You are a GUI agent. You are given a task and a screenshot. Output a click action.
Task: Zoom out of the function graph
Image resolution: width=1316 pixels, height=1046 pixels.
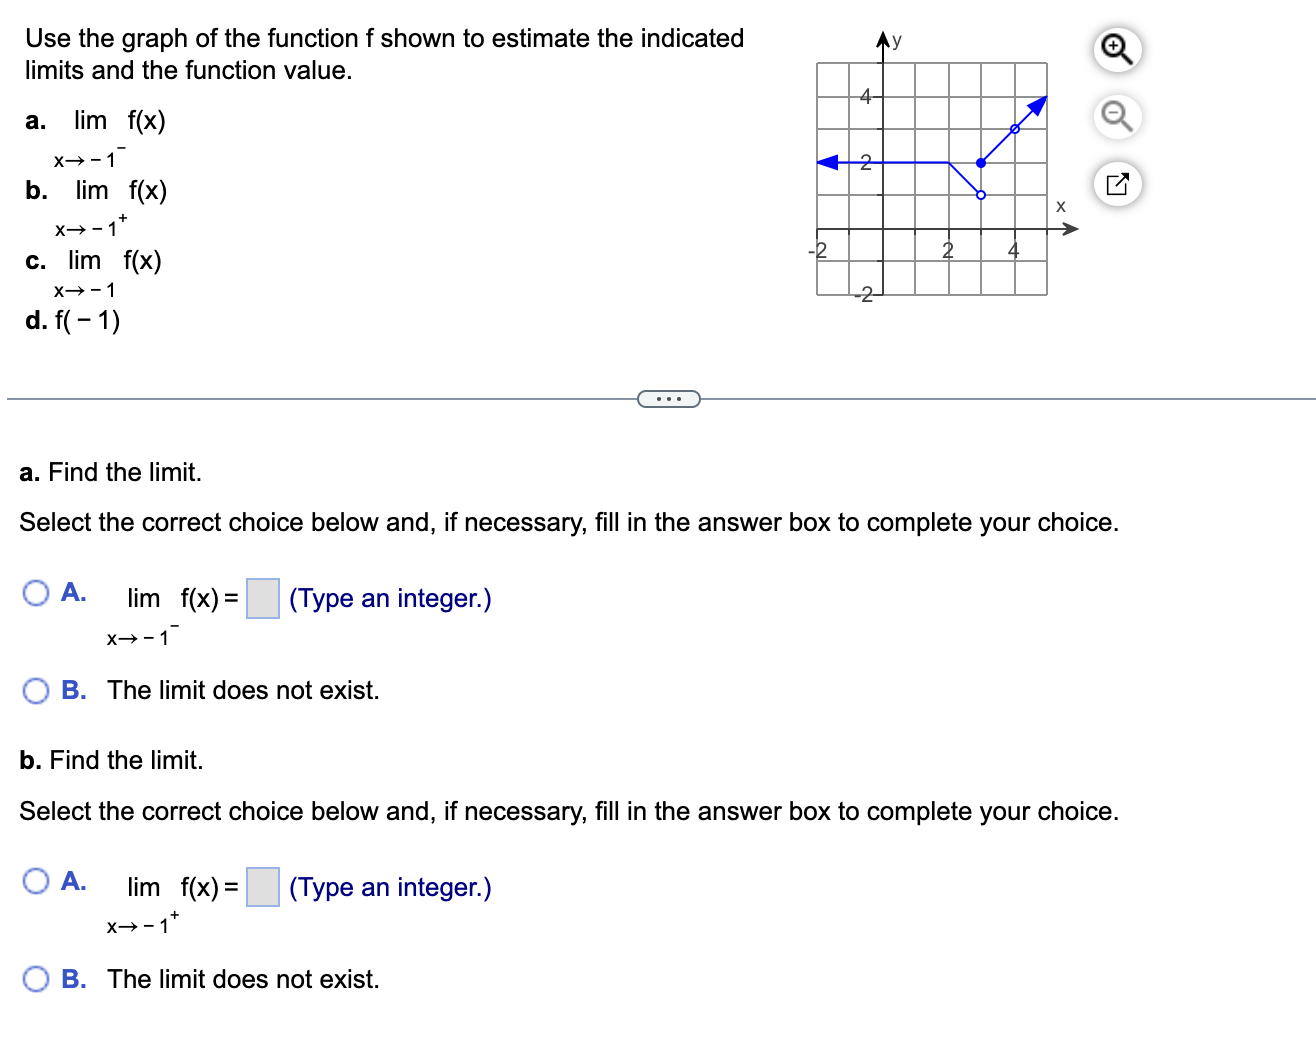(1117, 117)
